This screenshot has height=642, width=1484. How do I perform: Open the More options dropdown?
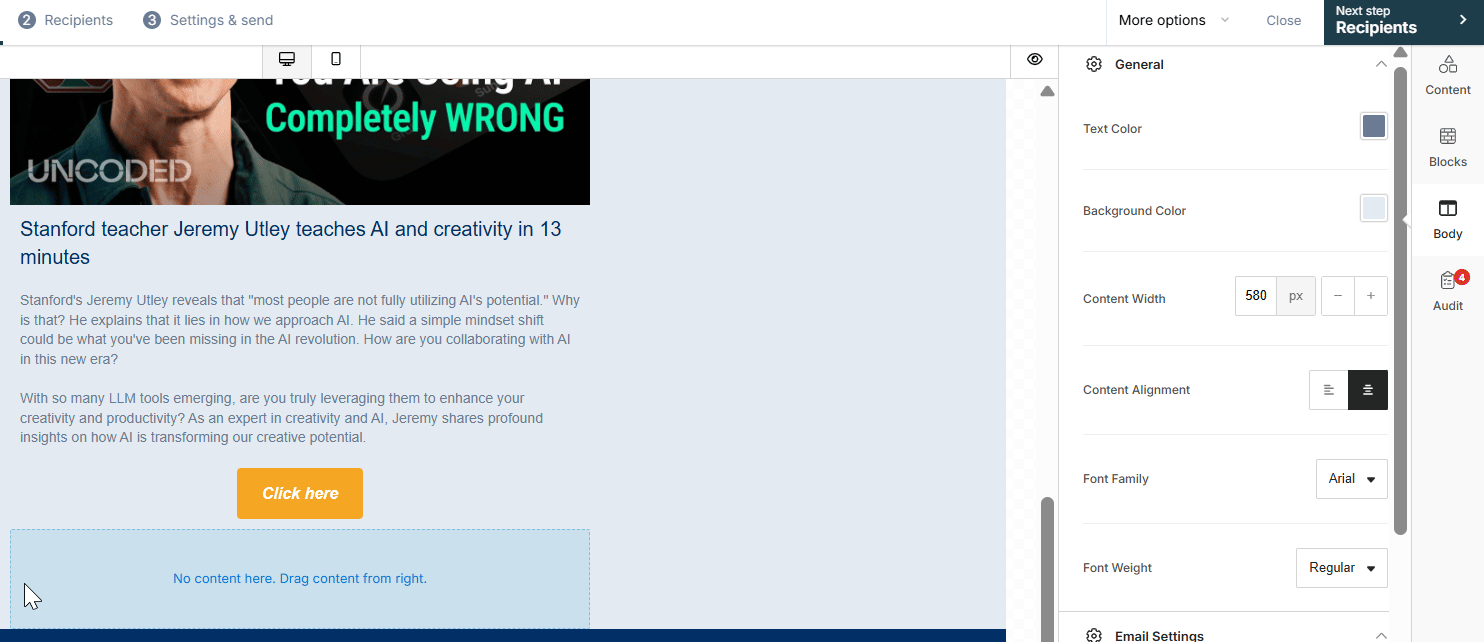click(1174, 20)
